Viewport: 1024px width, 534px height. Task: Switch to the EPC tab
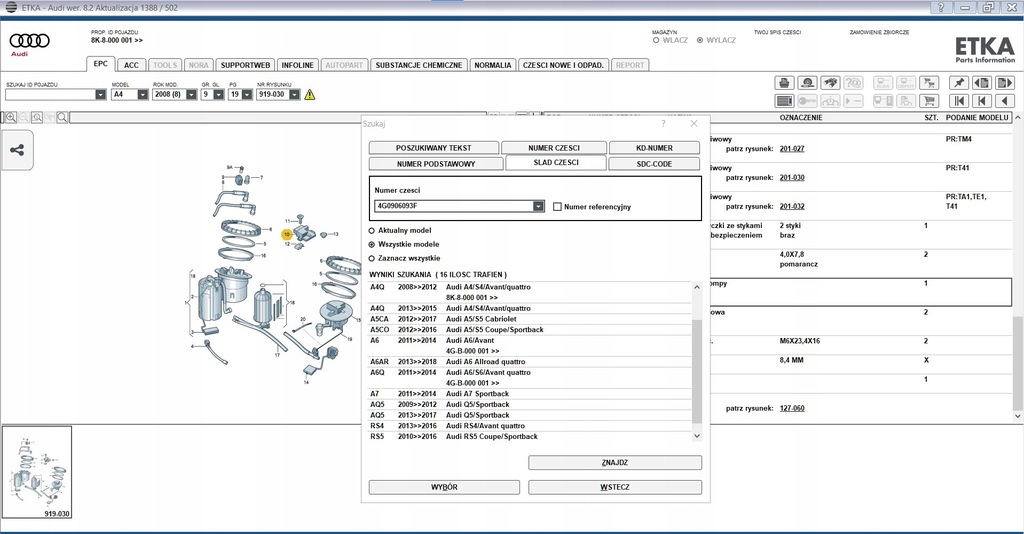click(101, 64)
